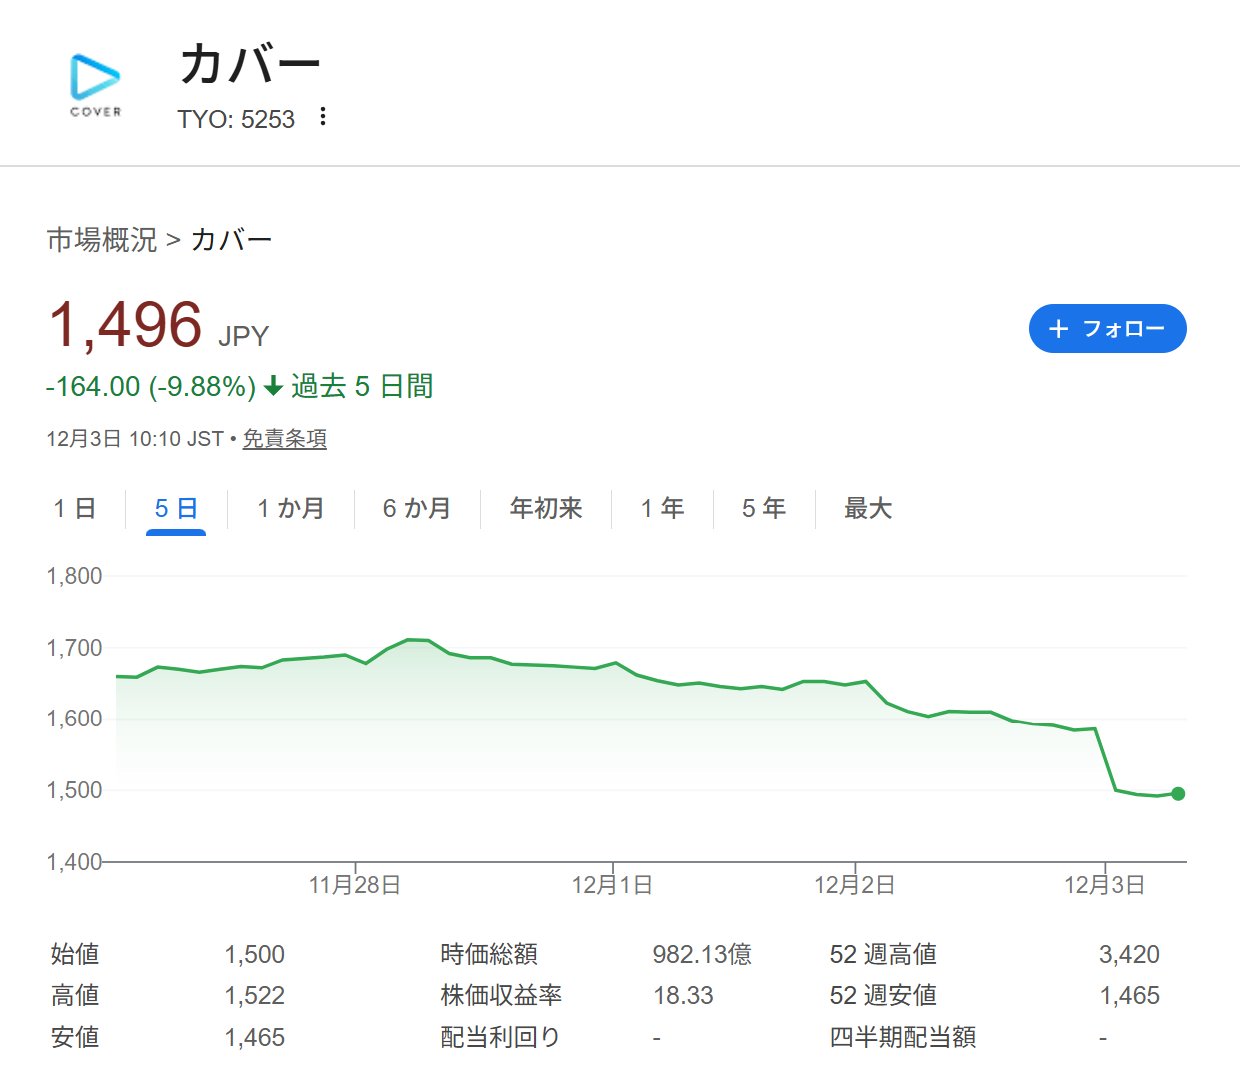
Task: Click the 11月28日 date label on axis
Action: pyautogui.click(x=355, y=885)
